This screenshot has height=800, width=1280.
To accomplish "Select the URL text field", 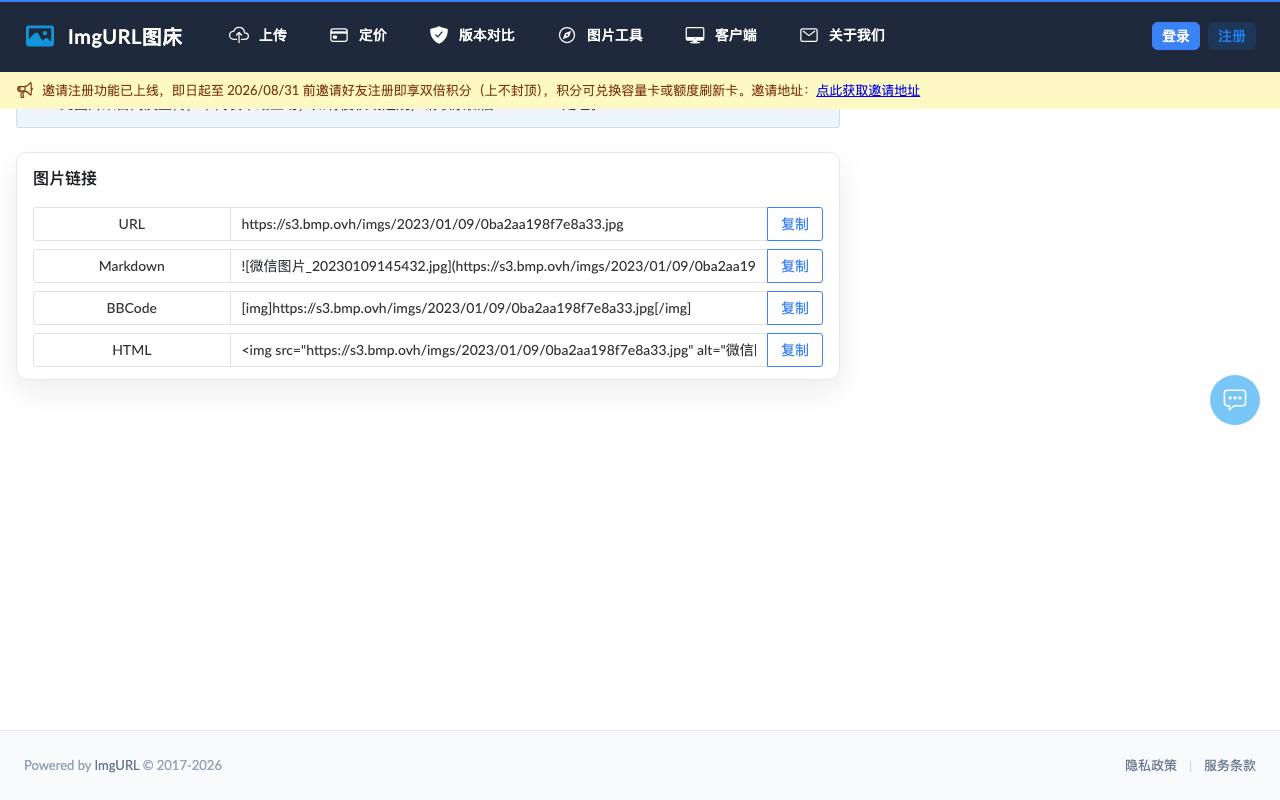I will click(499, 224).
